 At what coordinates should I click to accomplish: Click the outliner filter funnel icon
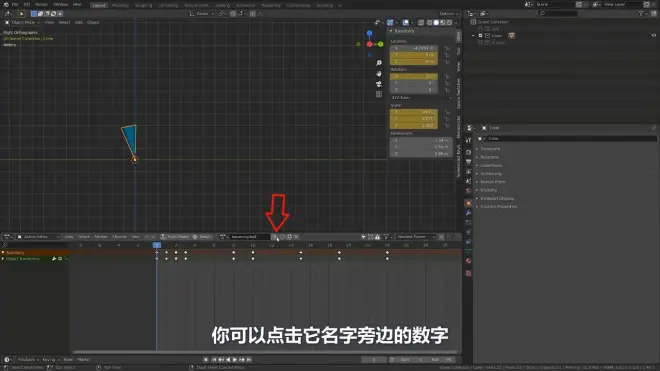pos(641,13)
